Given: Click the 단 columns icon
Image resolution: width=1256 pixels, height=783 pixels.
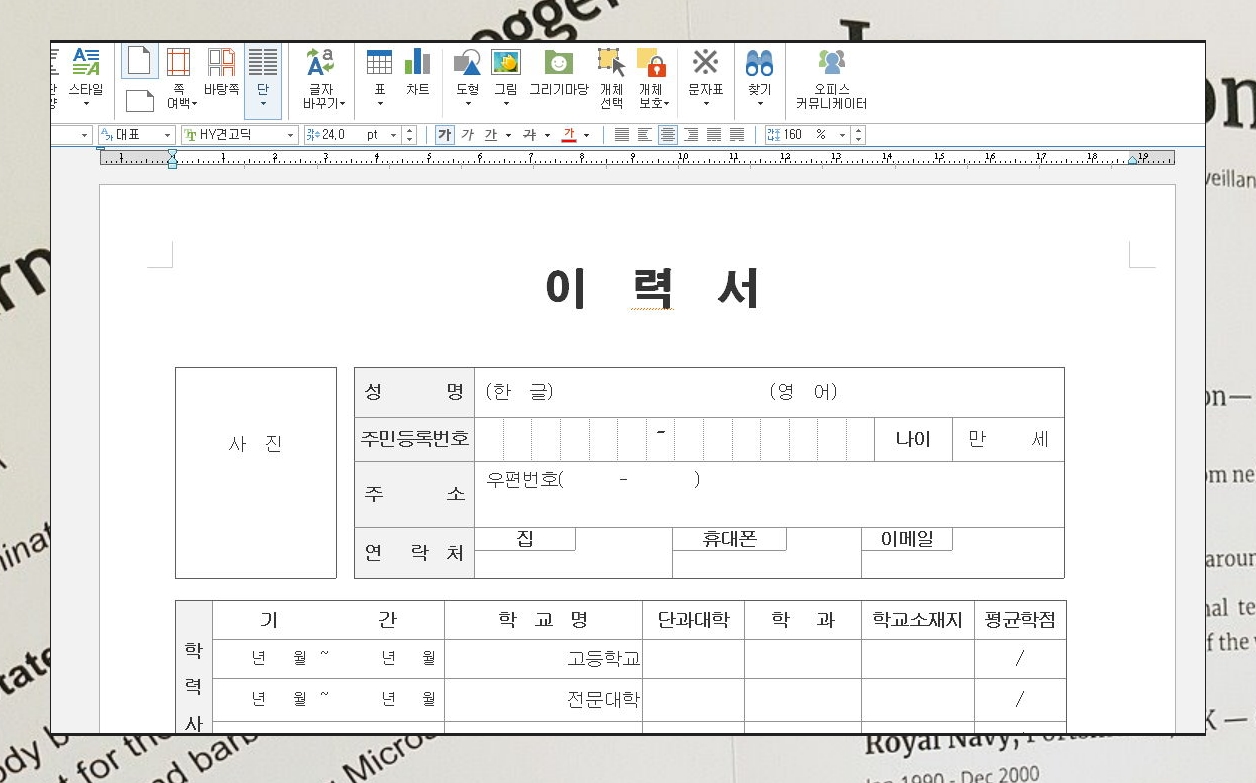Looking at the screenshot, I should (x=263, y=62).
